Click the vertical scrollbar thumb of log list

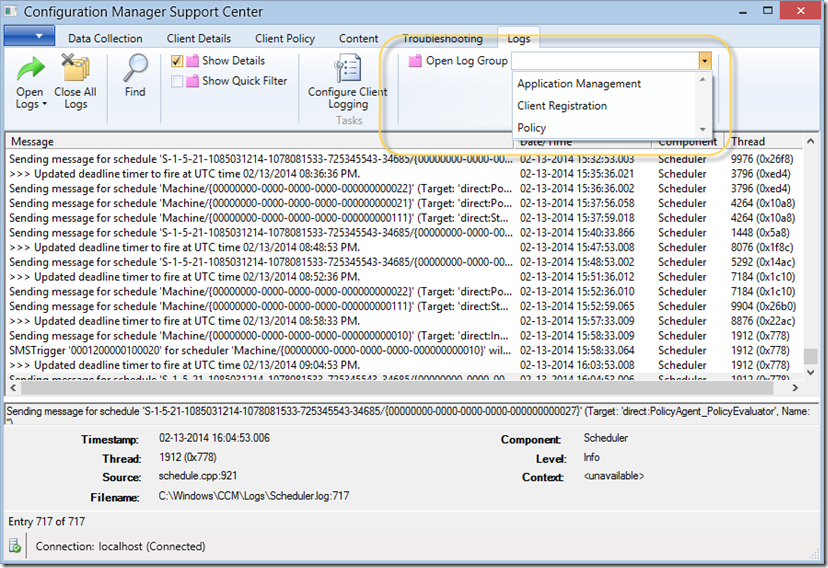(x=811, y=356)
